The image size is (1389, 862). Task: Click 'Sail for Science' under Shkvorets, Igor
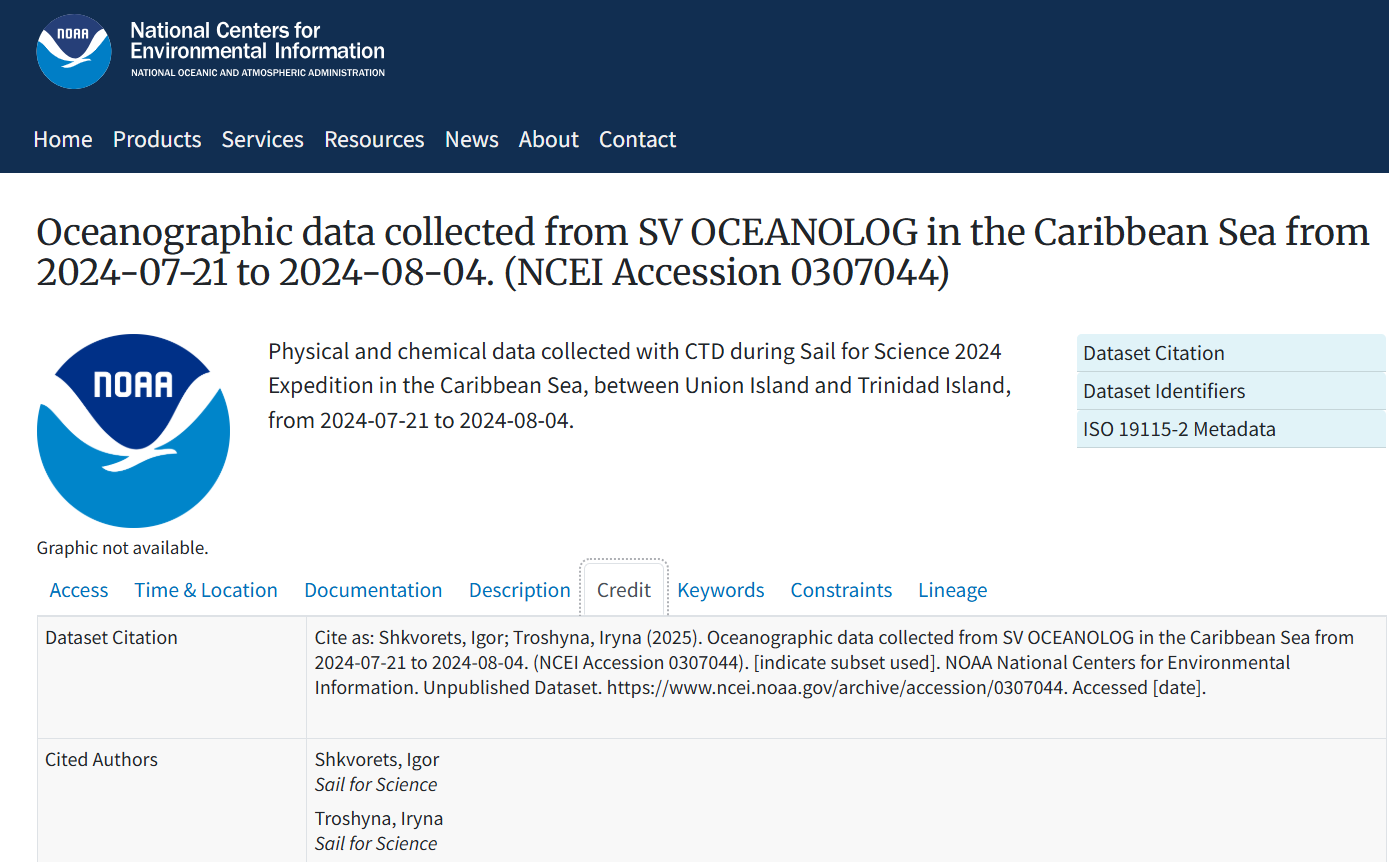(x=376, y=785)
